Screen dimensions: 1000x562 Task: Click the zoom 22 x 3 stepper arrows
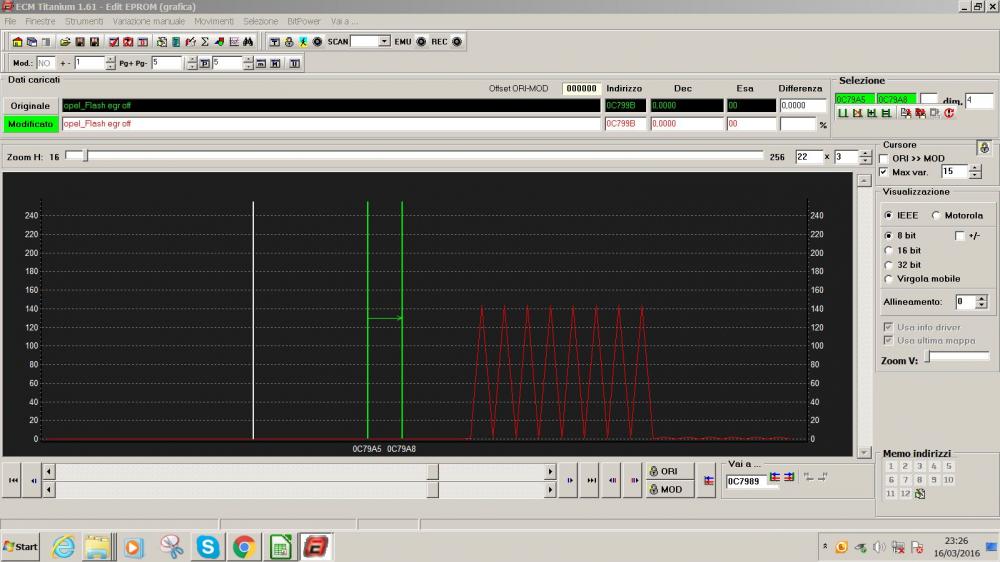(x=865, y=157)
